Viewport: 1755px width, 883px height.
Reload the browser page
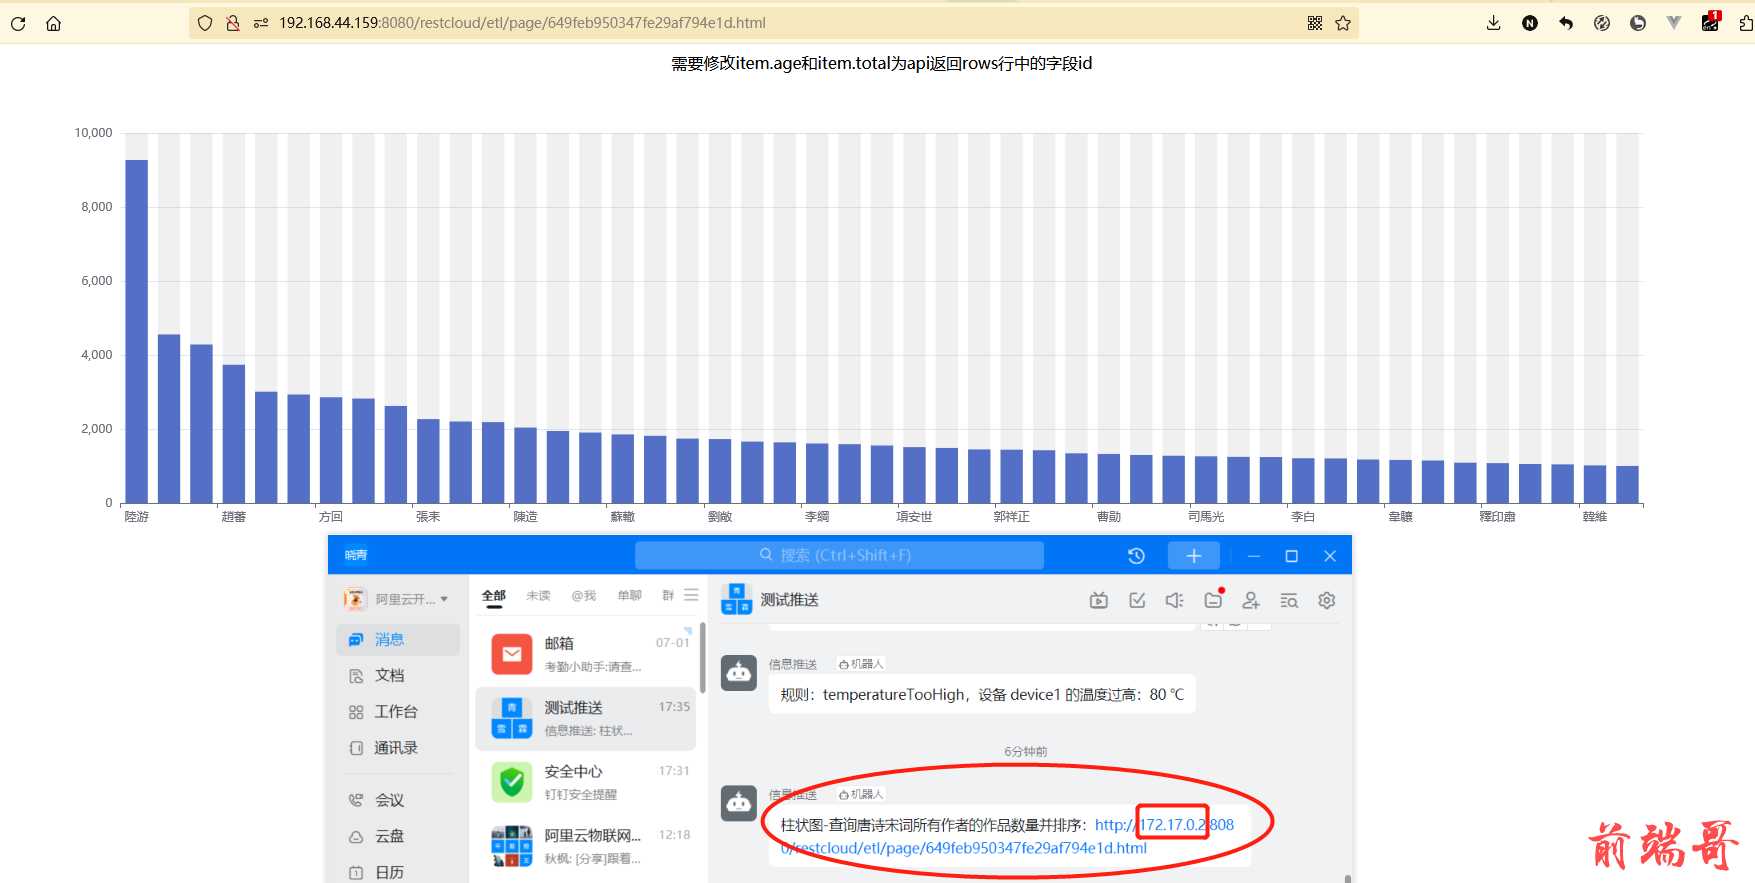[18, 23]
